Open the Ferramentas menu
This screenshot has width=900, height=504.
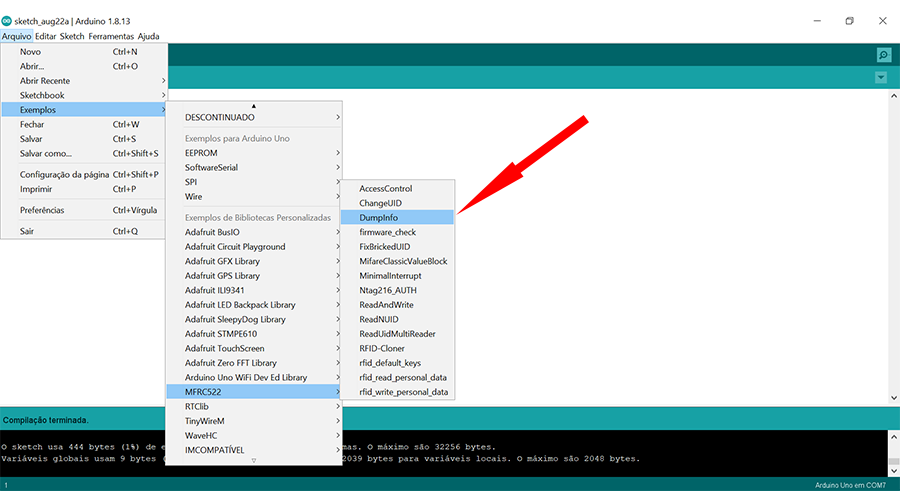coord(112,36)
